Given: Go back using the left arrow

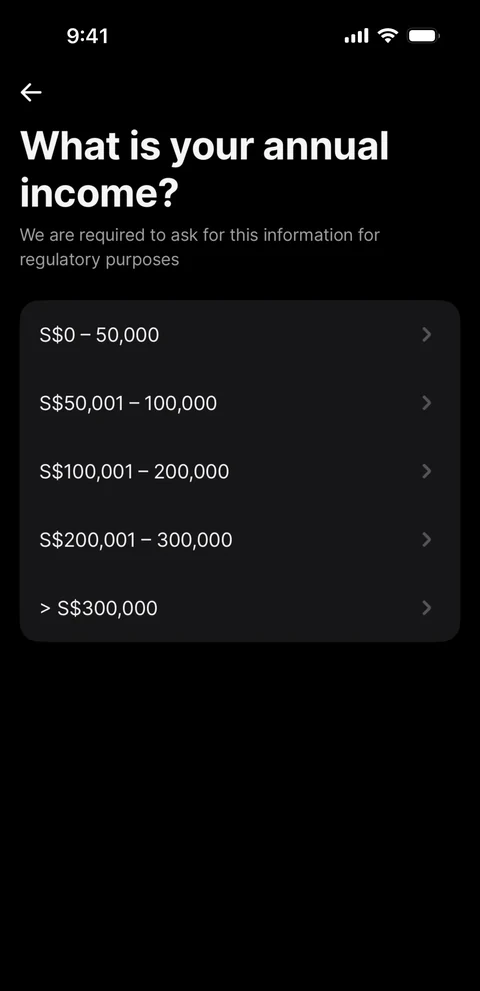Looking at the screenshot, I should click(x=30, y=92).
